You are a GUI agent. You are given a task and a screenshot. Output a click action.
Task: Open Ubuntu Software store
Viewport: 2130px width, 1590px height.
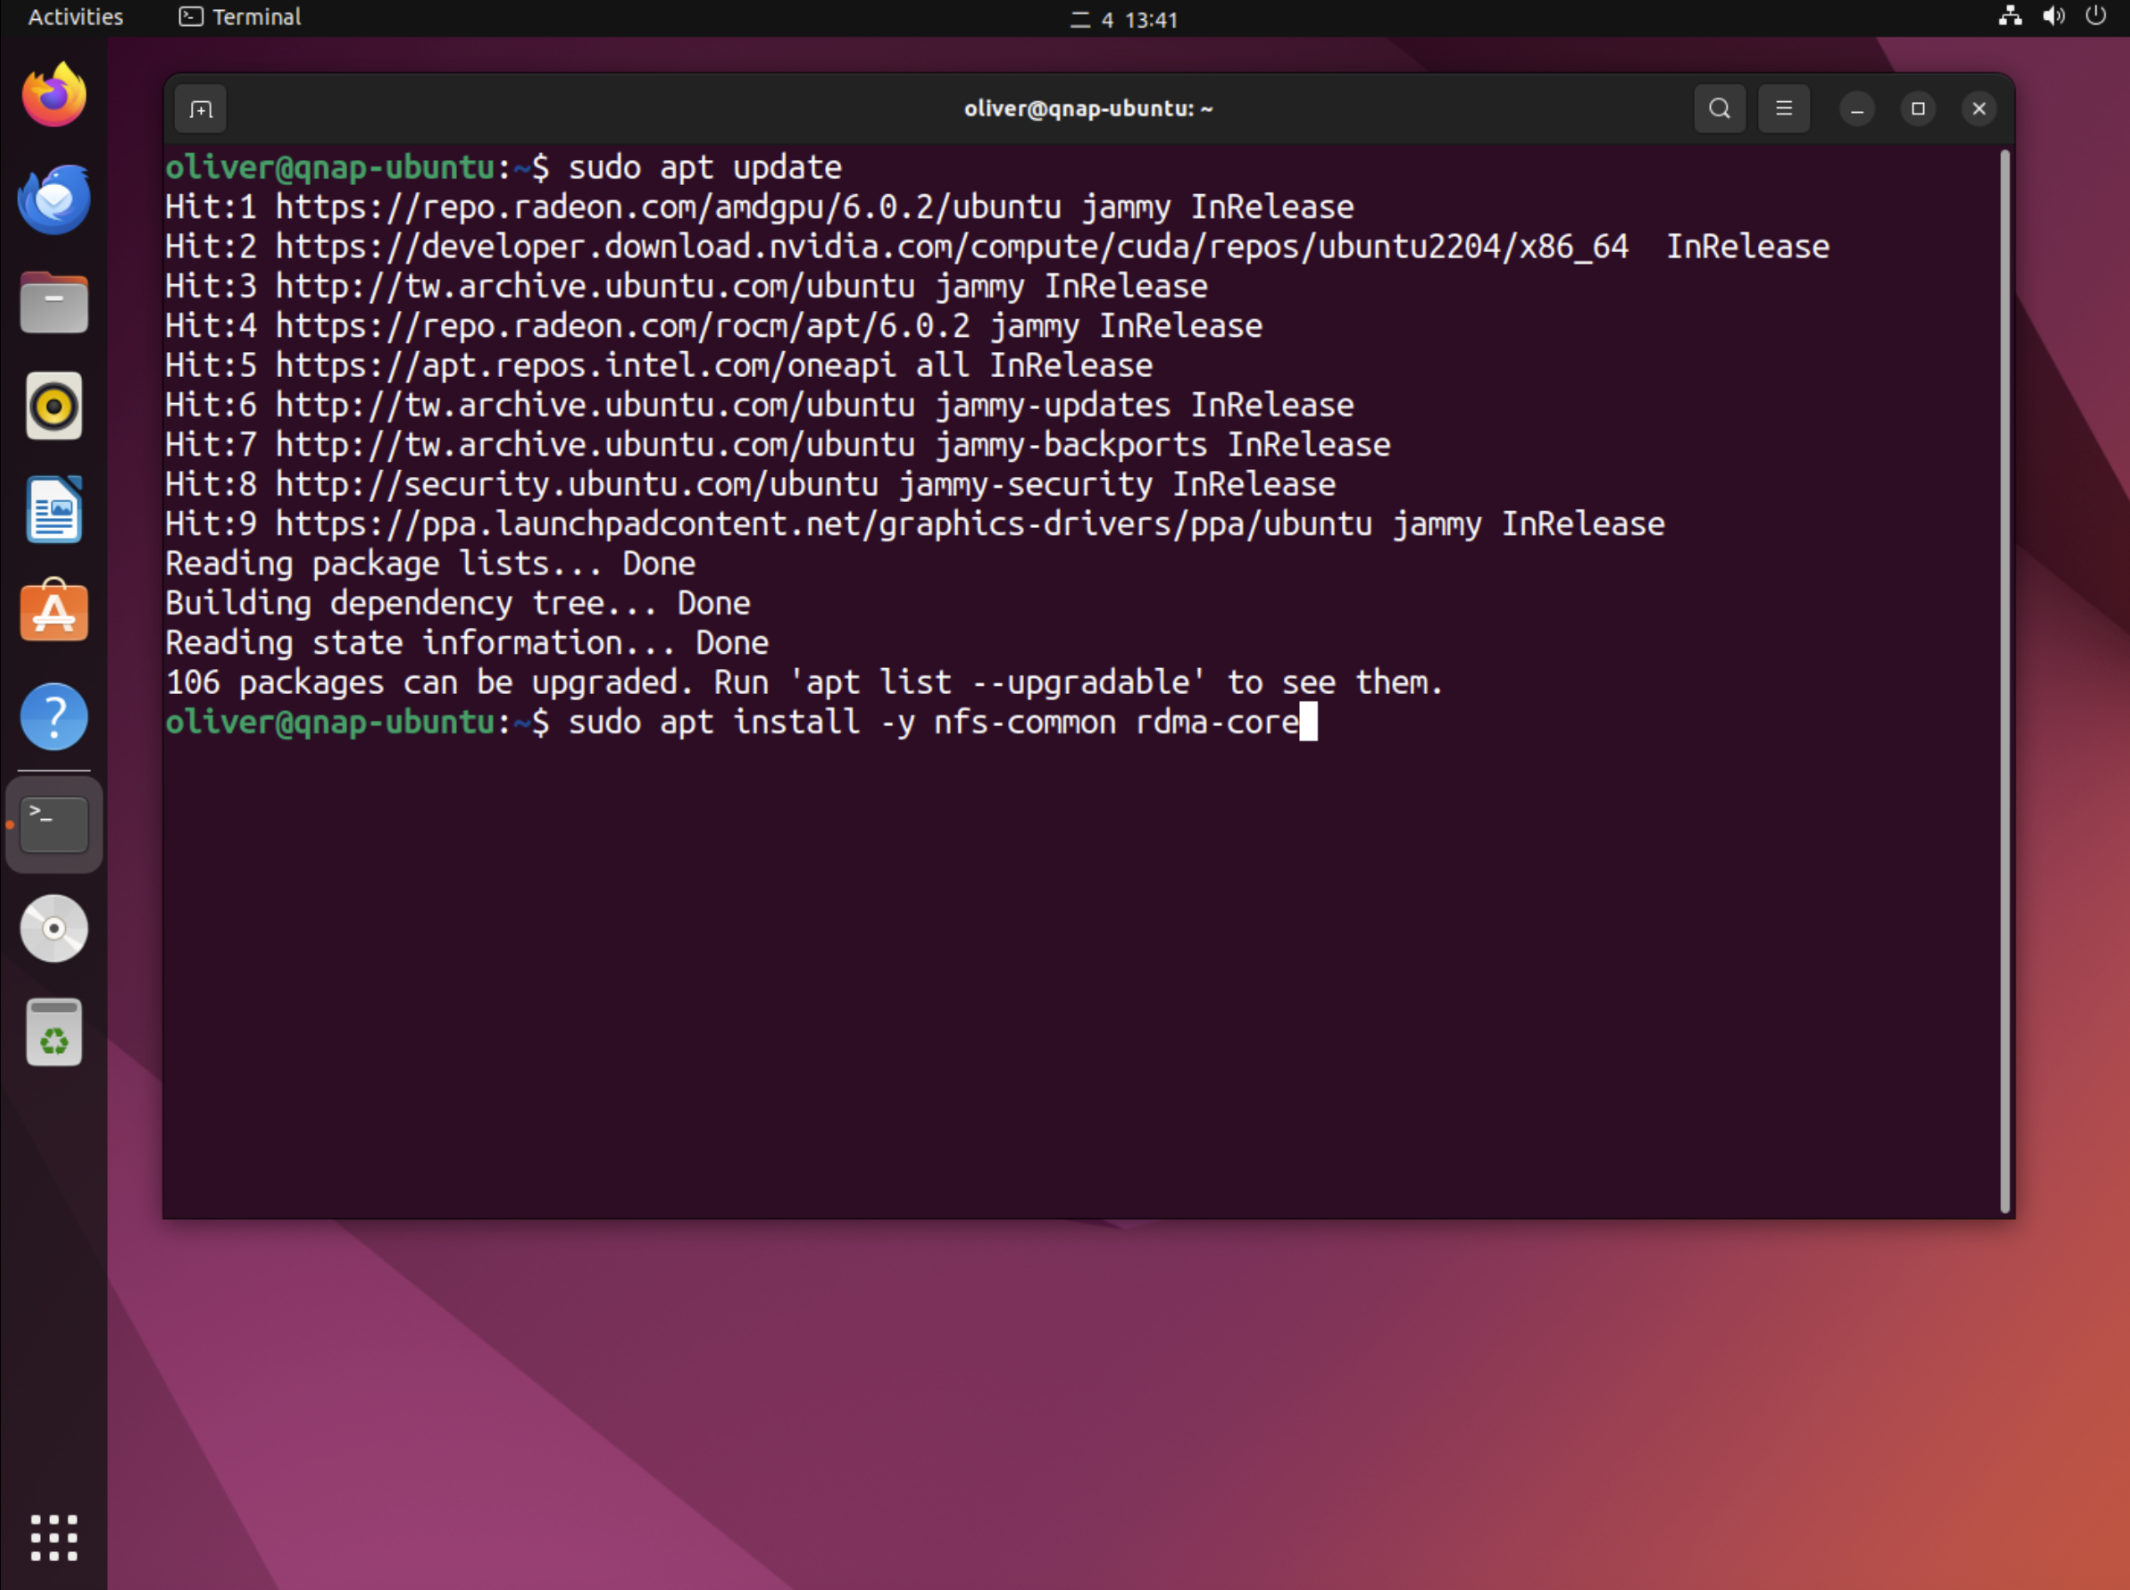pyautogui.click(x=54, y=612)
